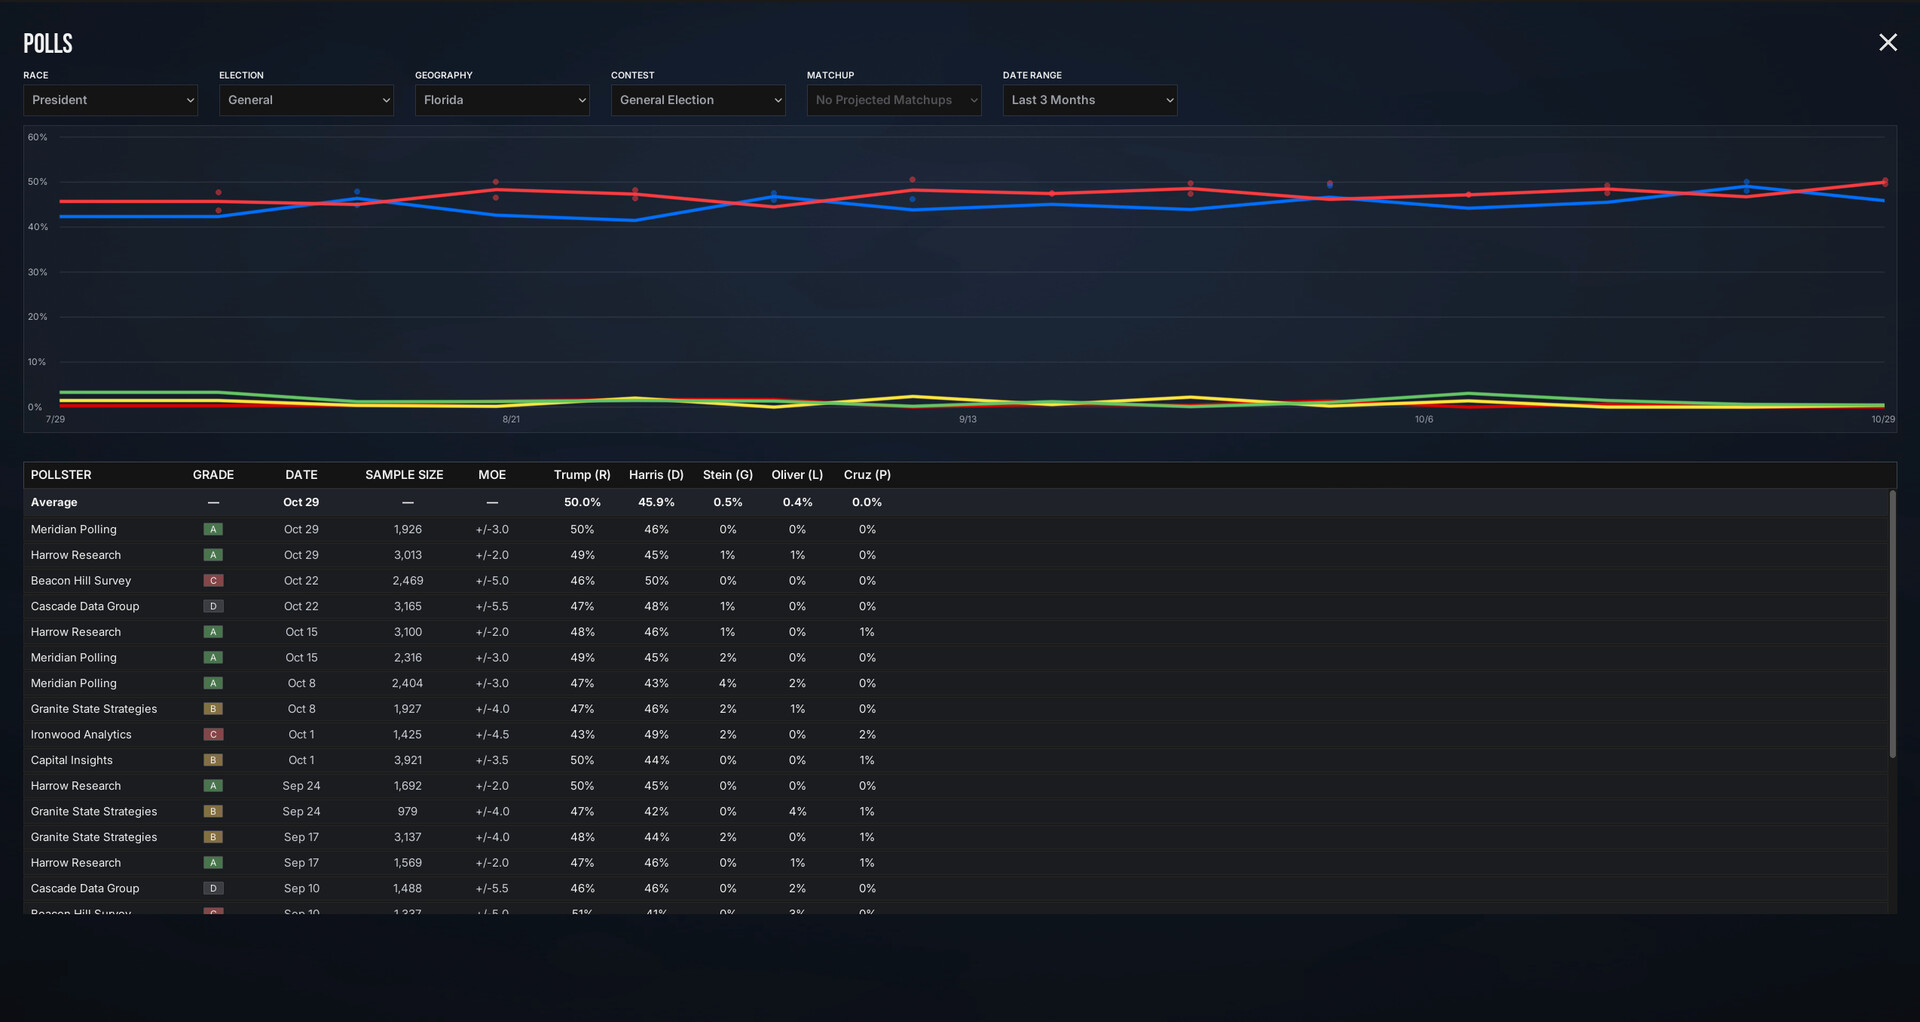Screen dimensions: 1920x1022
Task: Open the Election dropdown showing General
Action: (306, 100)
